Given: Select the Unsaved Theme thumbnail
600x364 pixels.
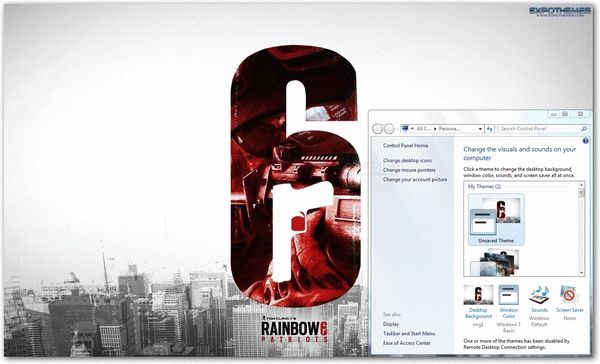Looking at the screenshot, I should [496, 220].
